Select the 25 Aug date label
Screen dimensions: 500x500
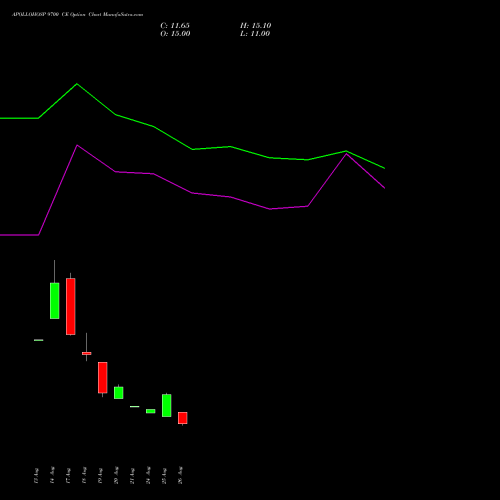click(164, 476)
